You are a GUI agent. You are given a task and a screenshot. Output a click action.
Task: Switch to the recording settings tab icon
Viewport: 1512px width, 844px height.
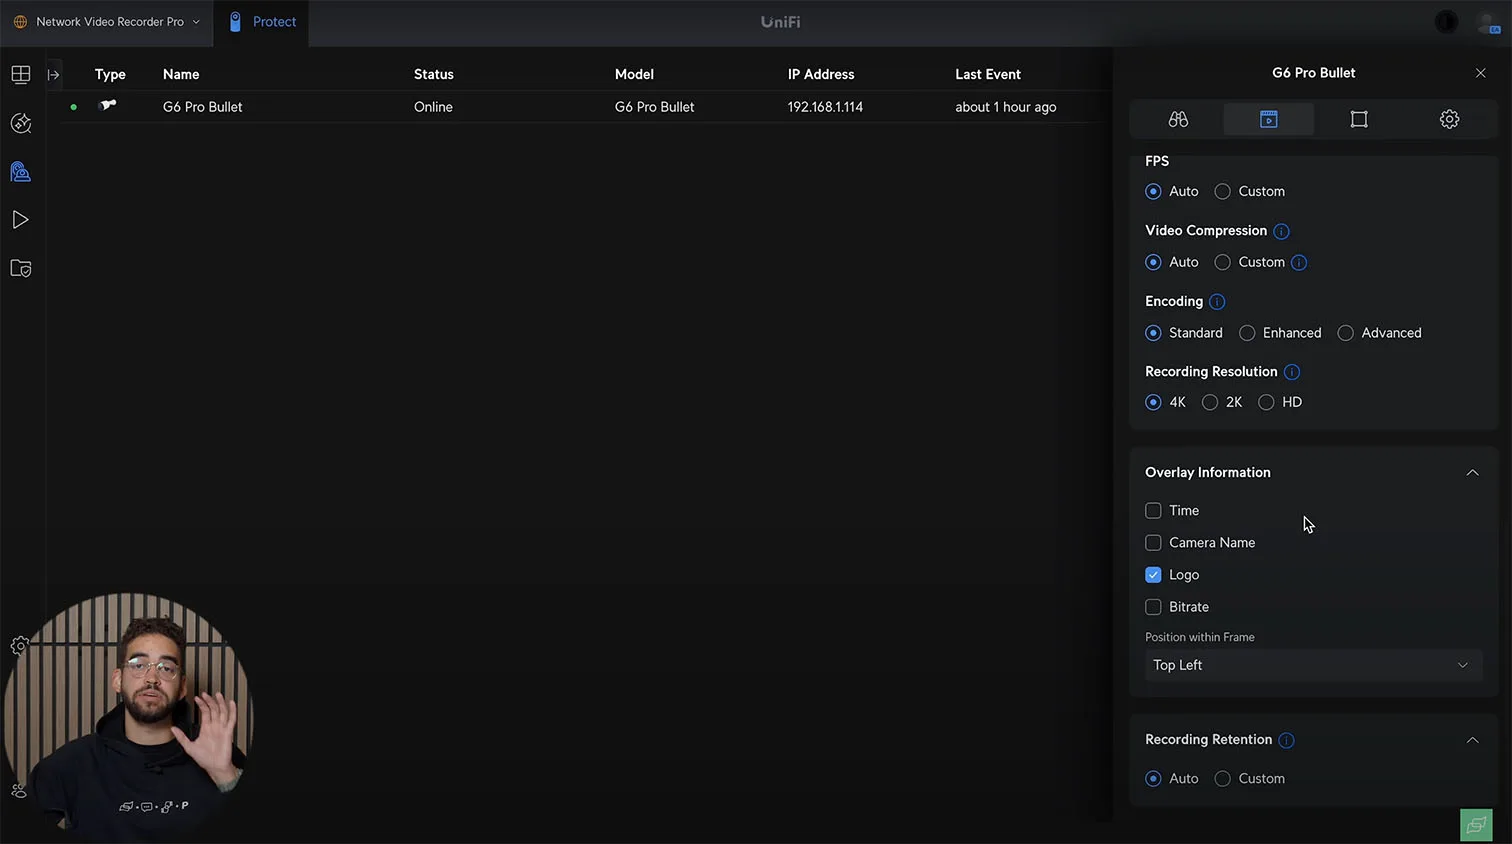click(x=1268, y=119)
